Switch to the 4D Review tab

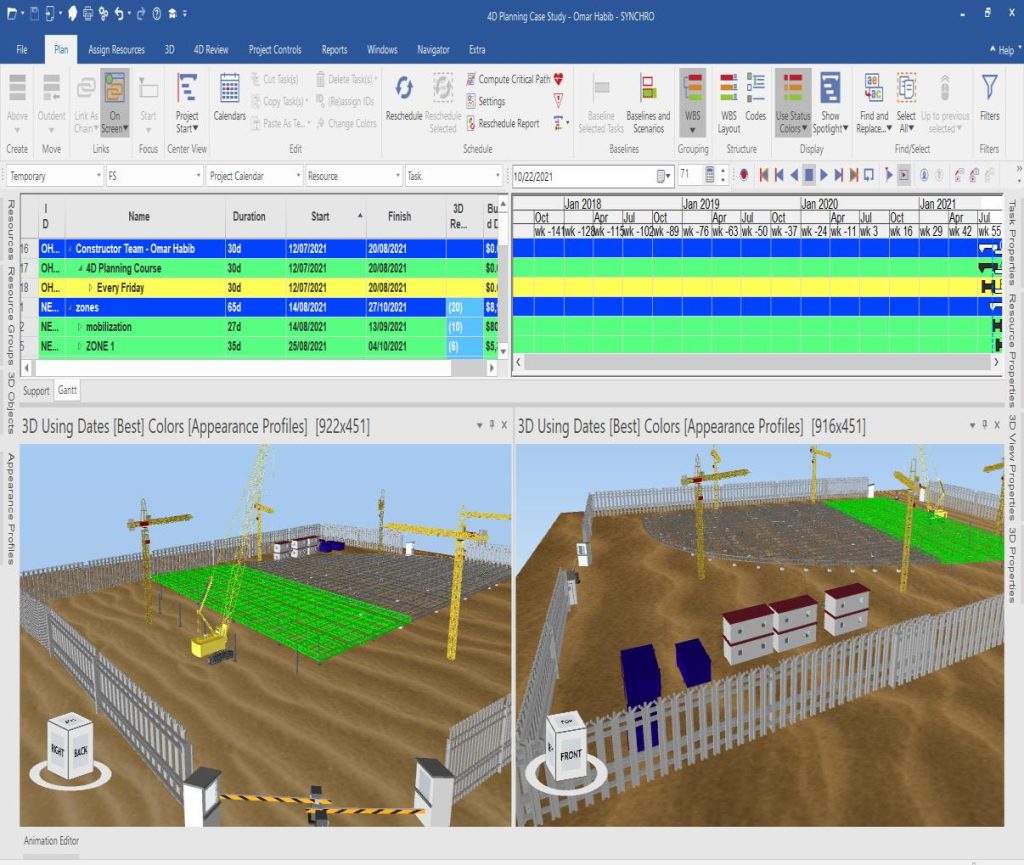pyautogui.click(x=210, y=50)
